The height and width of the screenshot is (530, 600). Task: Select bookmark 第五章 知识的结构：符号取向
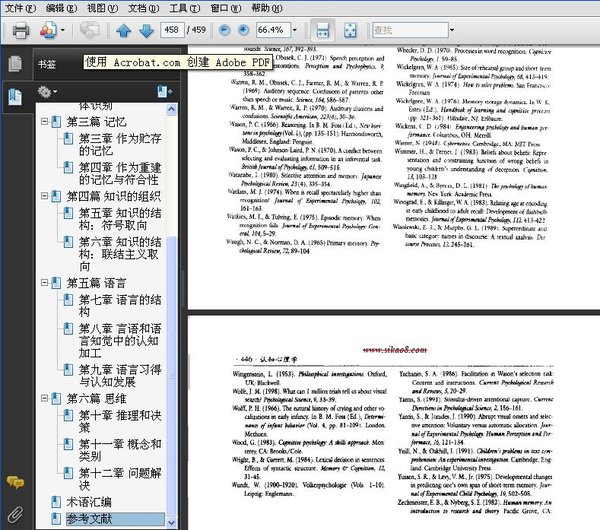(120, 219)
